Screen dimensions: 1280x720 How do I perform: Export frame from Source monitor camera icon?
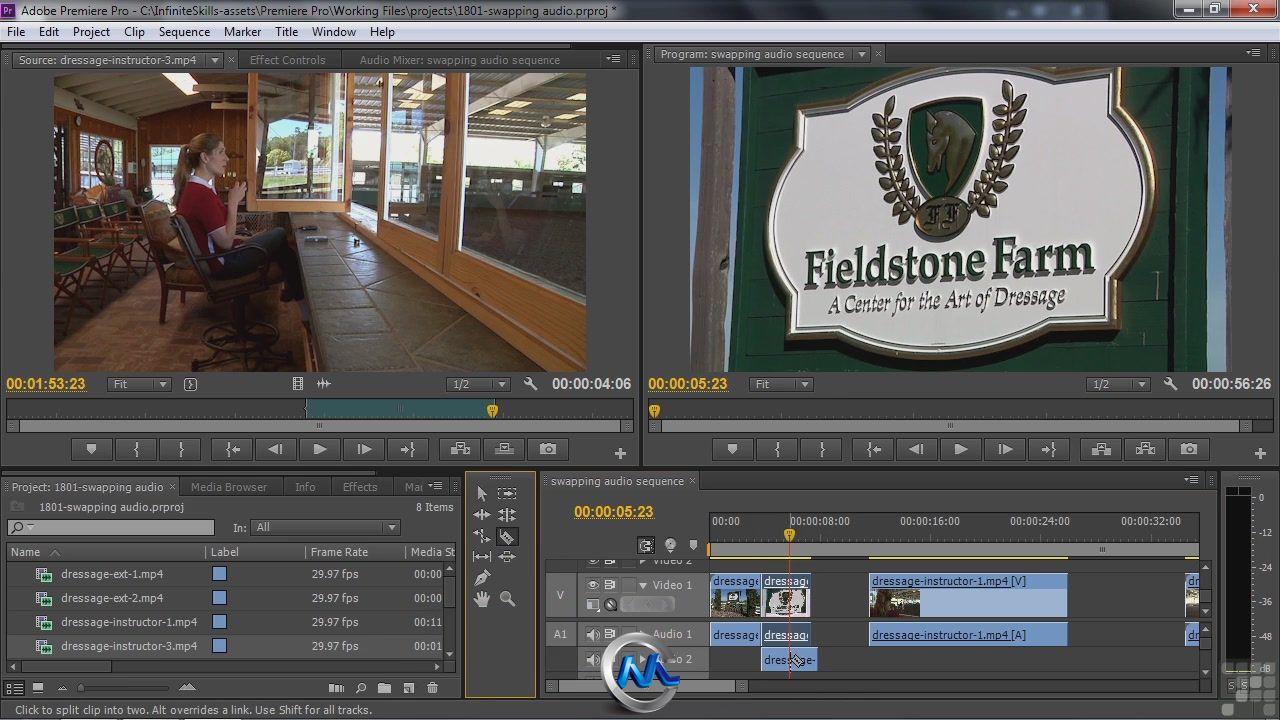point(548,450)
